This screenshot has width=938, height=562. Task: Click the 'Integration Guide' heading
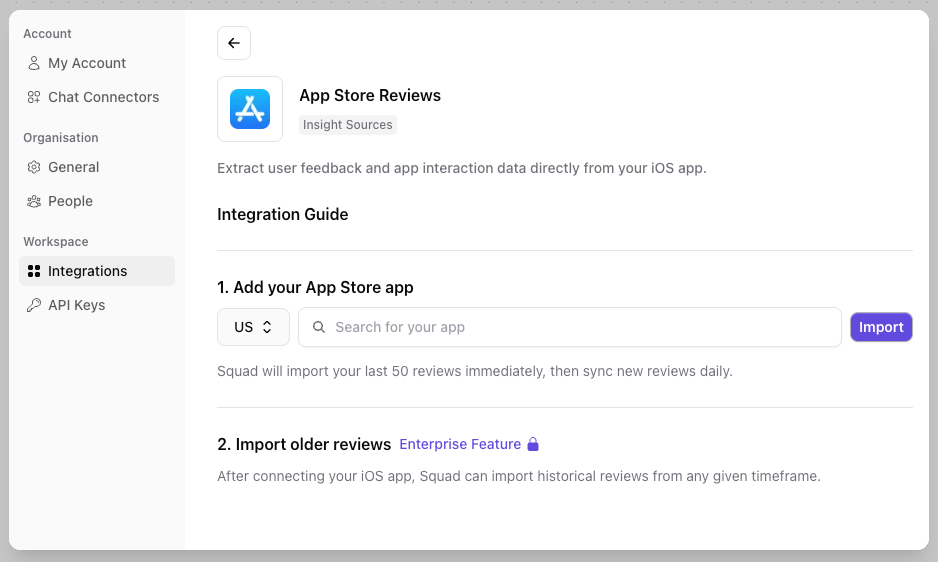[x=282, y=214]
